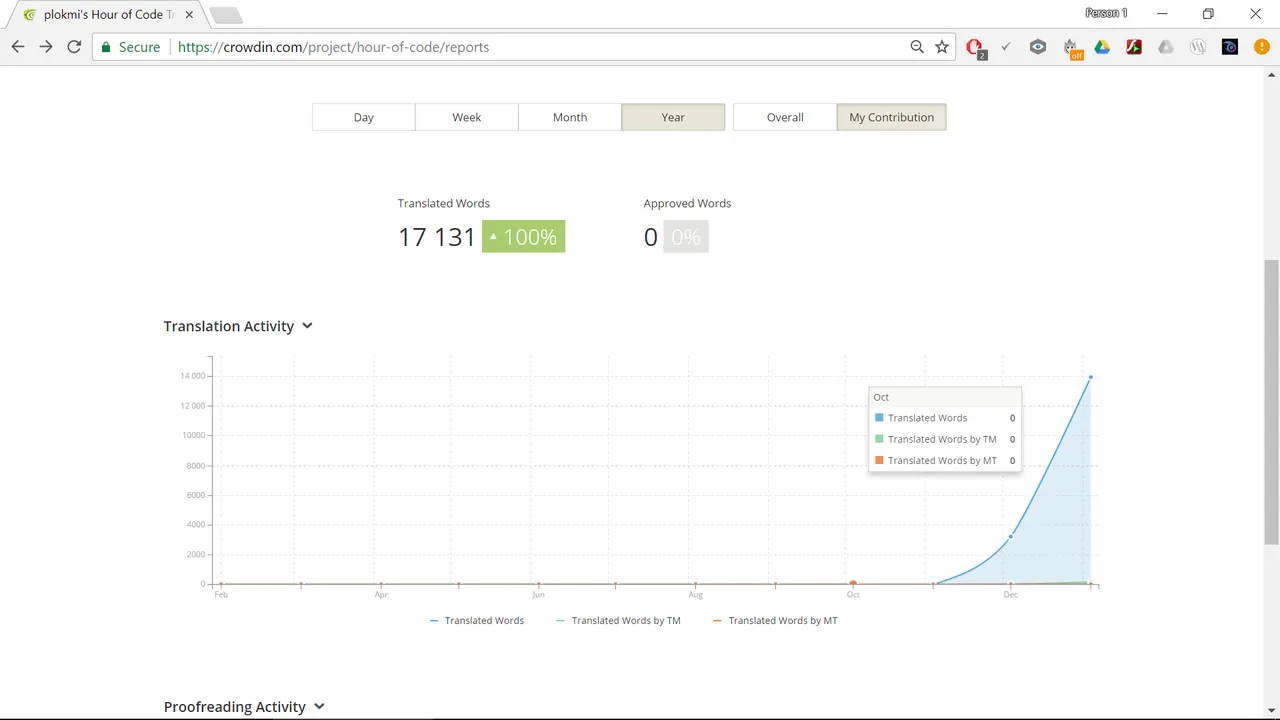Open the hexagon eye extension icon
The image size is (1280, 720).
(x=1038, y=47)
